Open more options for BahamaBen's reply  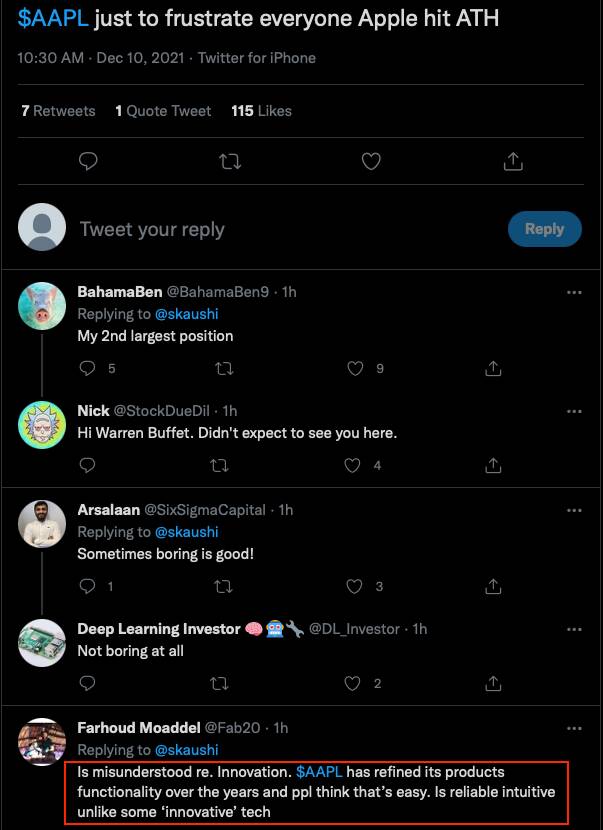click(x=574, y=293)
